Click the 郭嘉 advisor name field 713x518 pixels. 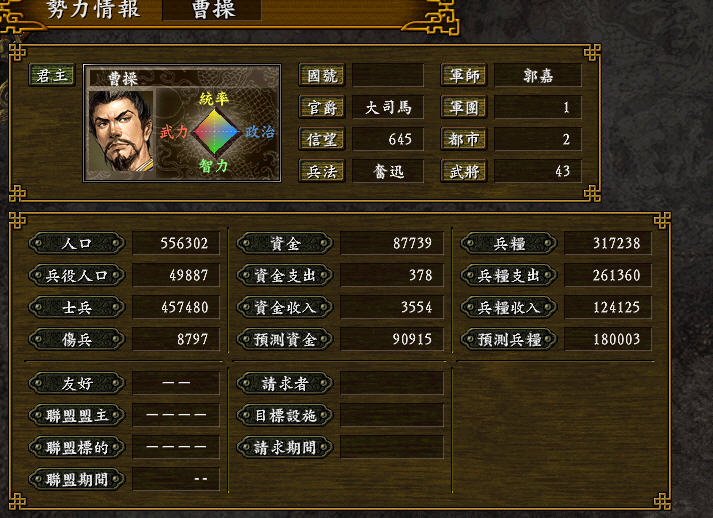point(538,75)
